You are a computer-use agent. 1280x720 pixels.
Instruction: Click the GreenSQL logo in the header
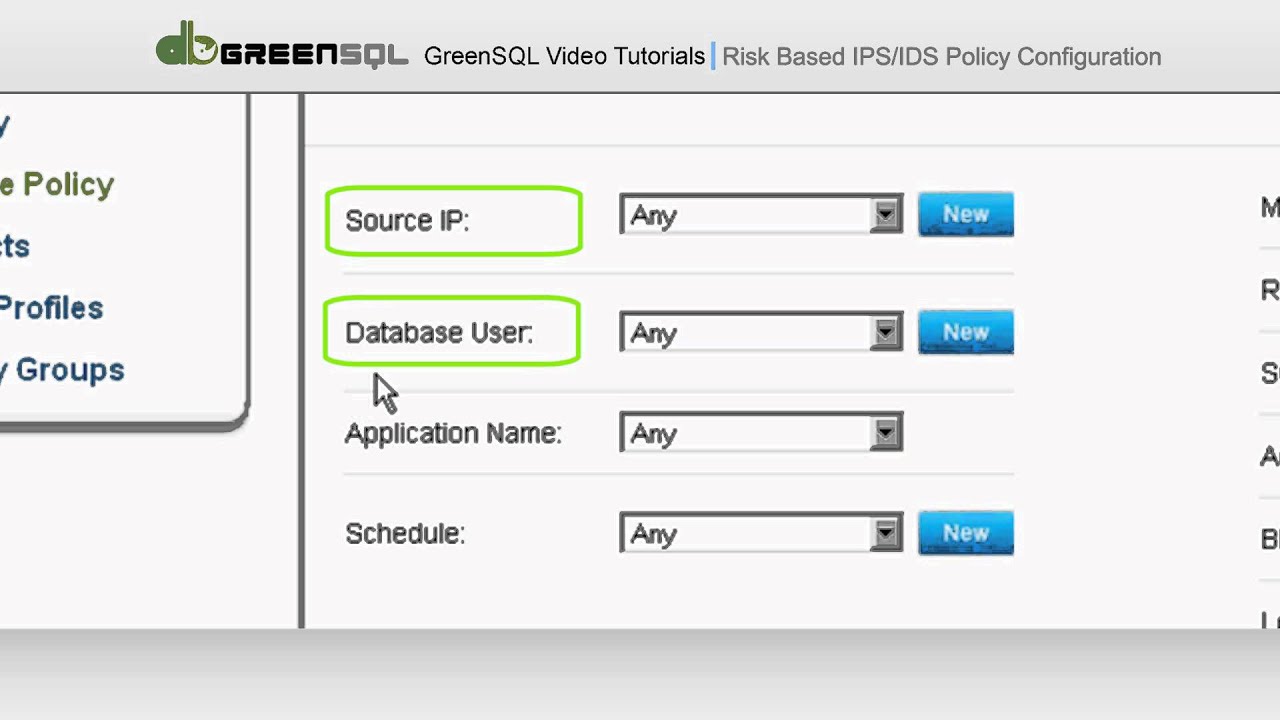click(x=282, y=46)
